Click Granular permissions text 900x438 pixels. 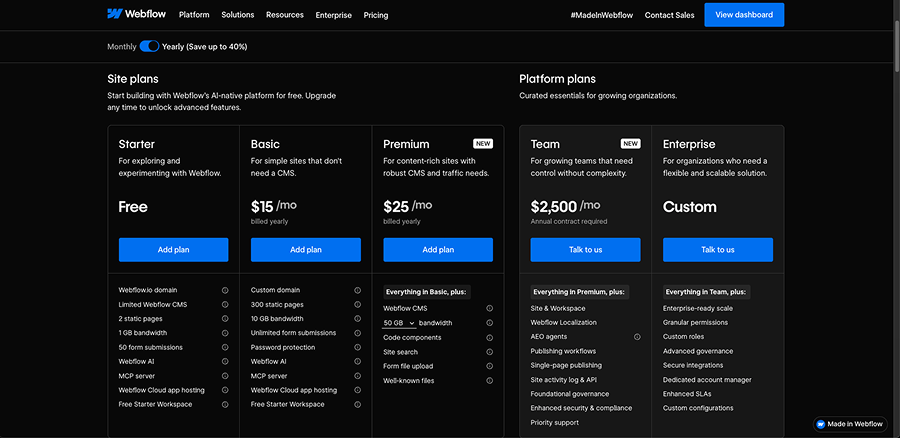click(x=695, y=323)
